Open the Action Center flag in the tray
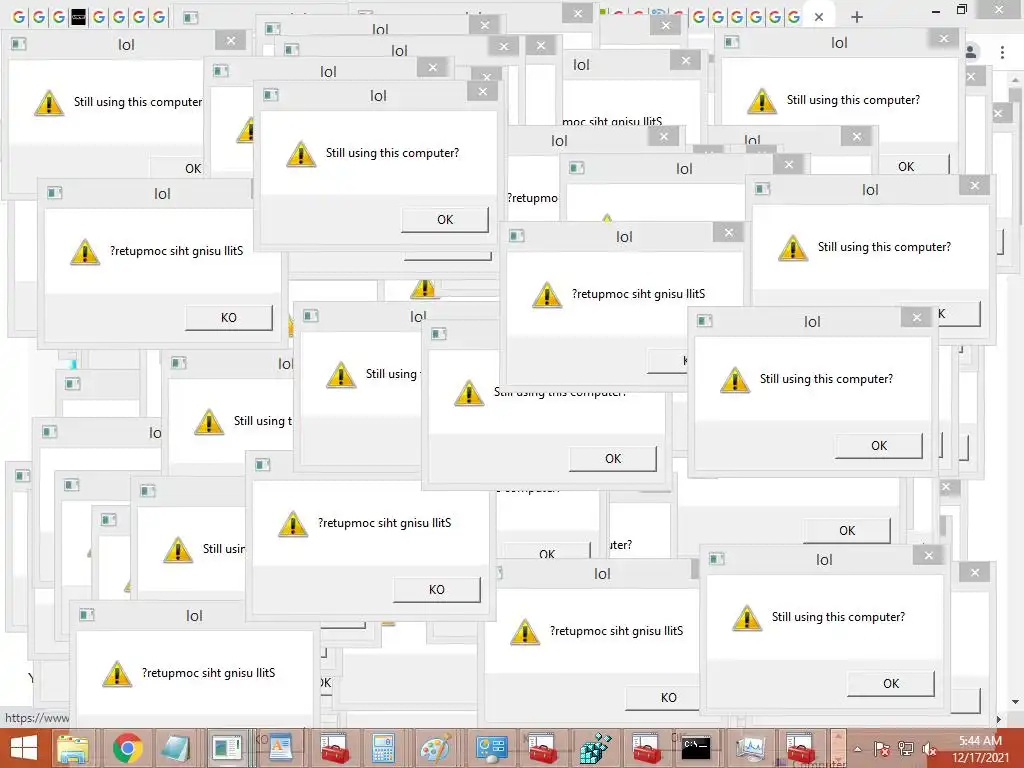This screenshot has width=1024, height=768. [x=881, y=749]
